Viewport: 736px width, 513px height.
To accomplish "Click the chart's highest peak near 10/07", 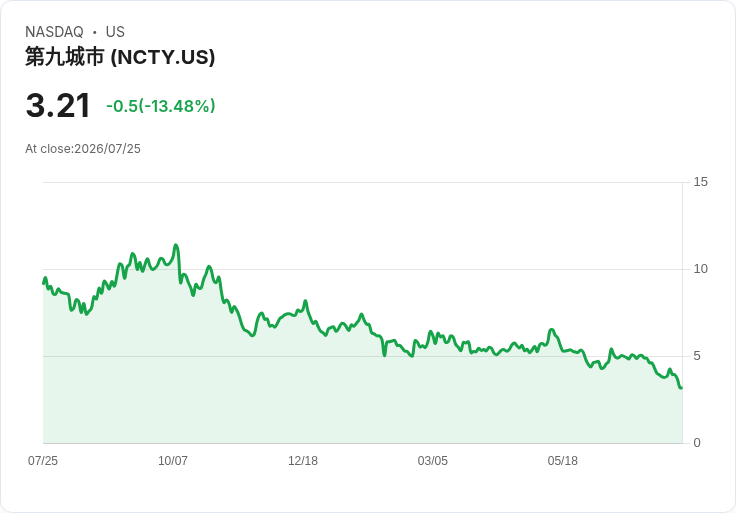I will (176, 245).
